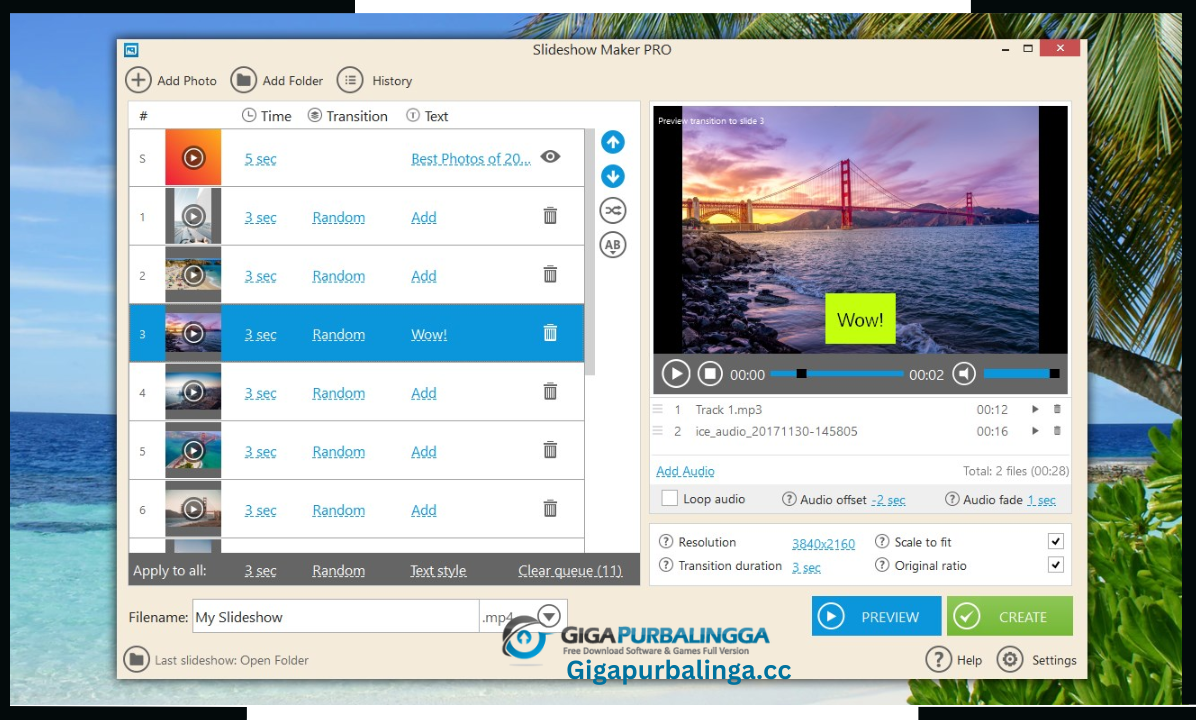Click the Add Photo plus icon
This screenshot has height=720, width=1200.
[139, 80]
